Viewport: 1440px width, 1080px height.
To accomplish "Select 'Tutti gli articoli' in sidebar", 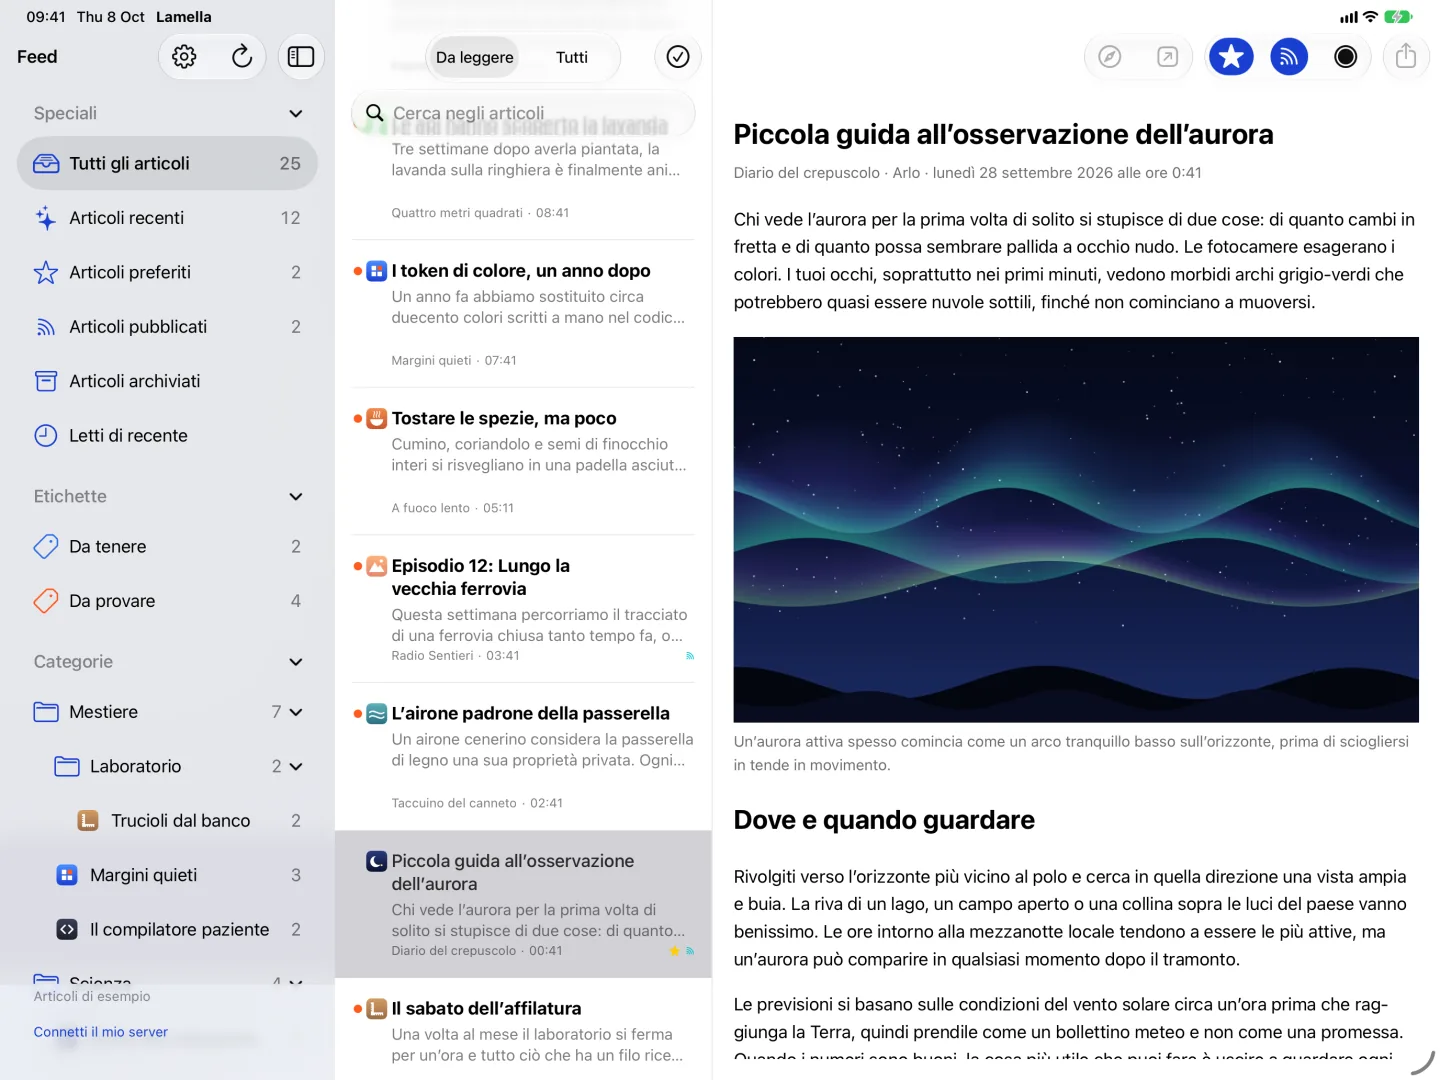I will 167,163.
